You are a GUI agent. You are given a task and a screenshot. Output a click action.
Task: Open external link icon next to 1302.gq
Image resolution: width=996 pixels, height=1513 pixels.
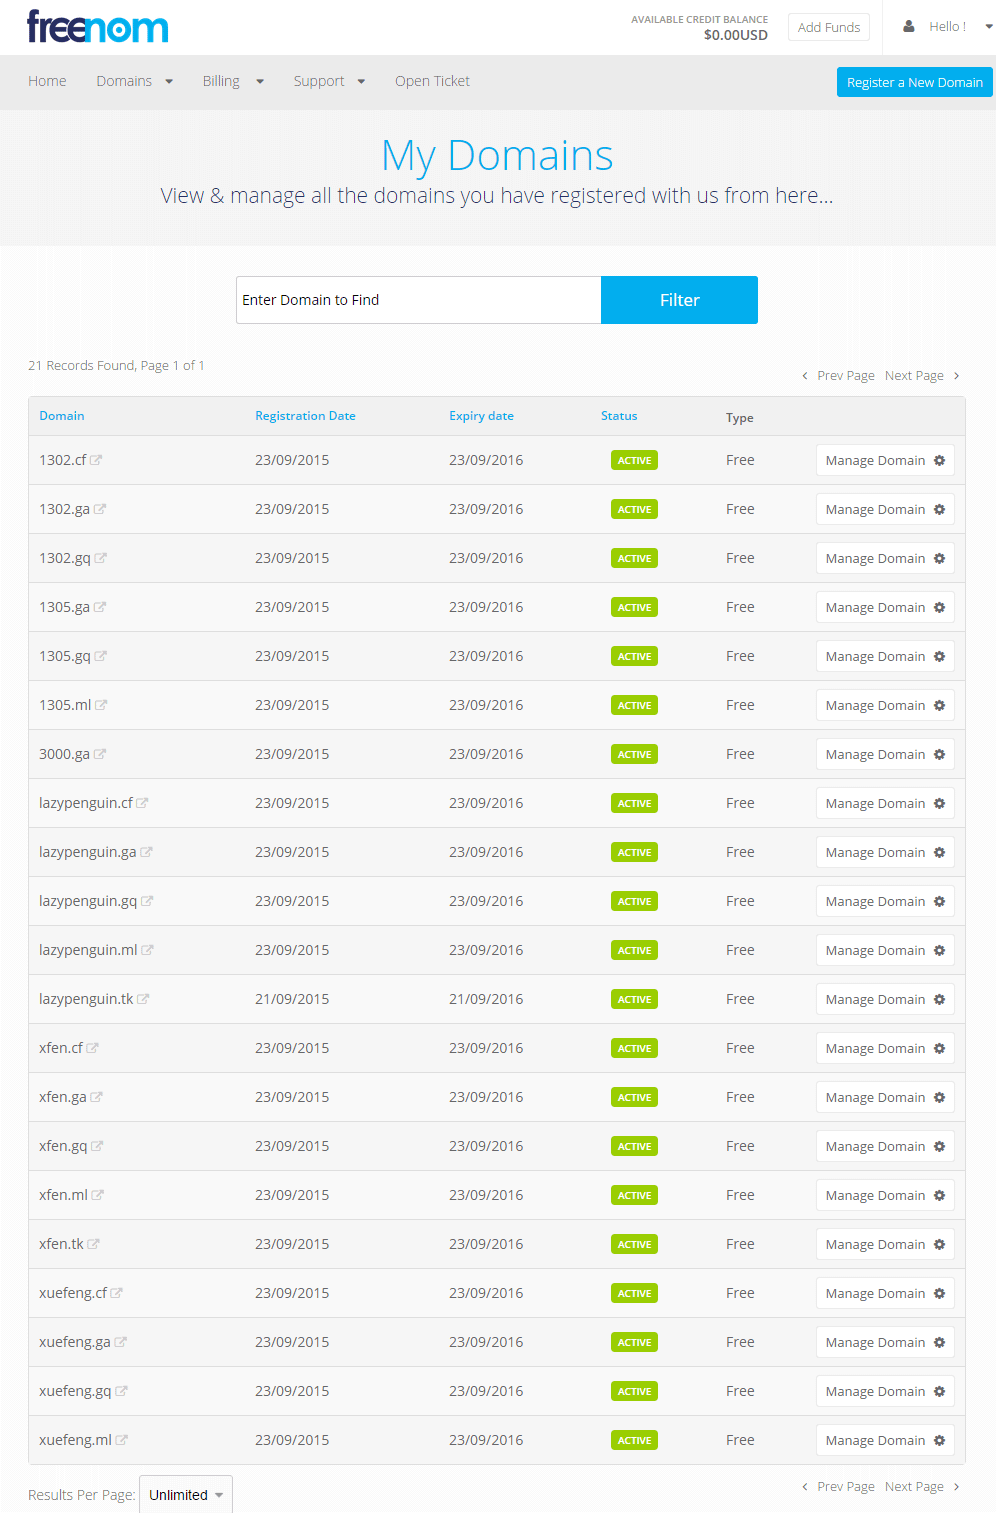pos(101,558)
